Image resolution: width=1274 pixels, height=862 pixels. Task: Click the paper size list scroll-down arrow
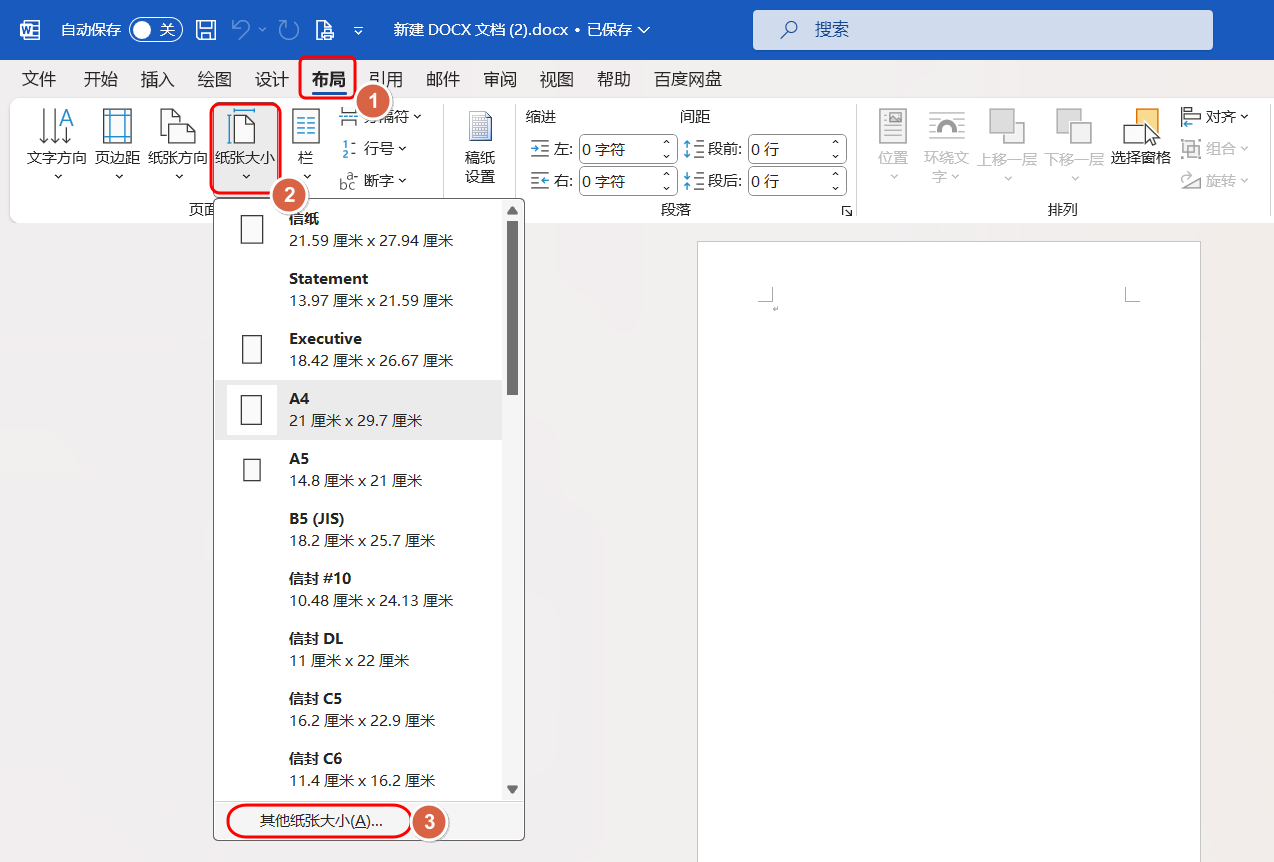pyautogui.click(x=513, y=789)
